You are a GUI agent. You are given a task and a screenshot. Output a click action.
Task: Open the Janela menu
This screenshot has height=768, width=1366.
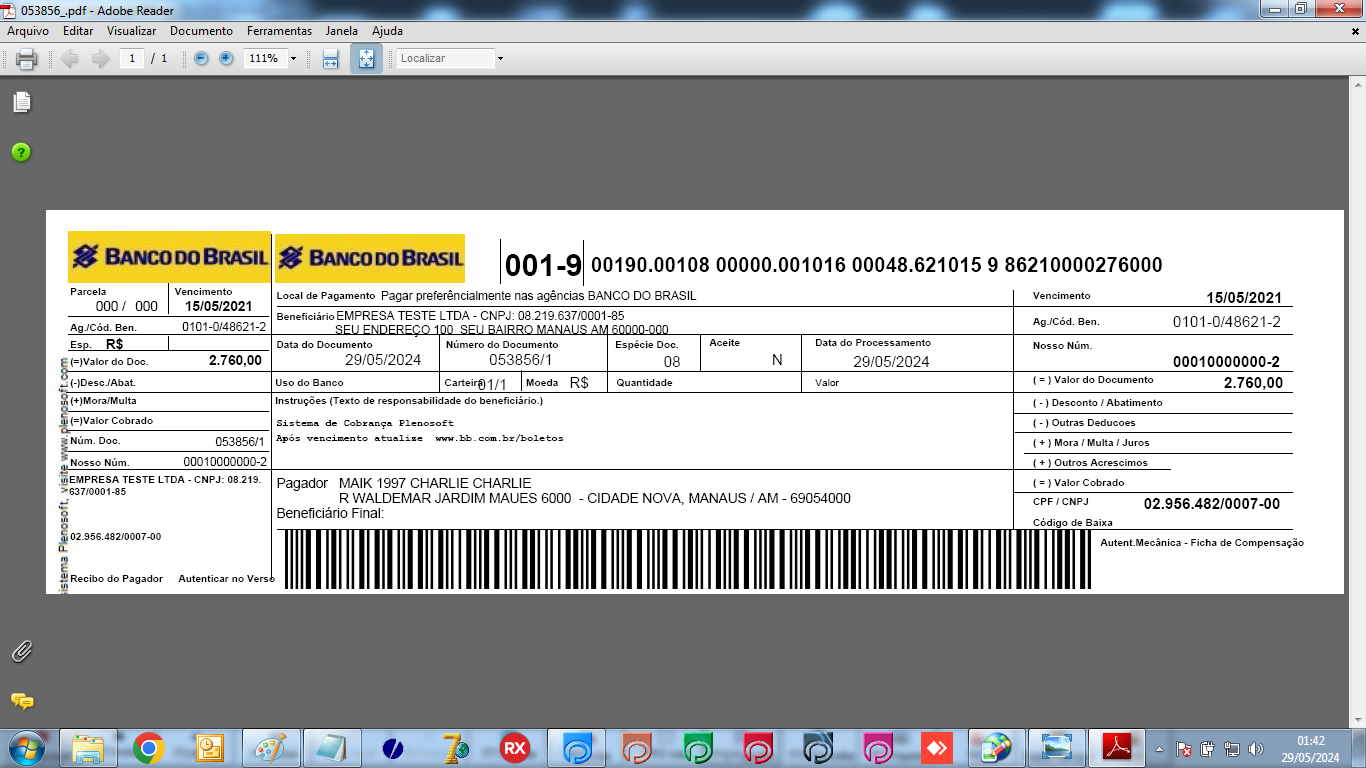point(341,31)
